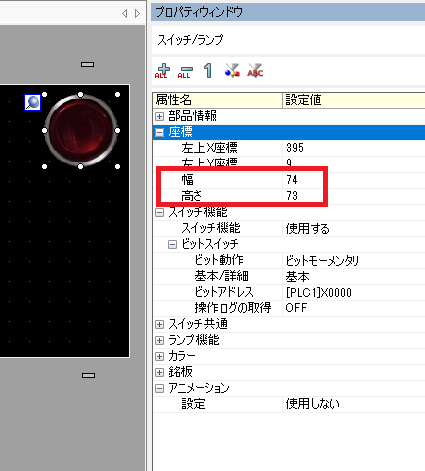The height and width of the screenshot is (471, 425).
Task: Collapse the 座標 section
Action: [160, 132]
